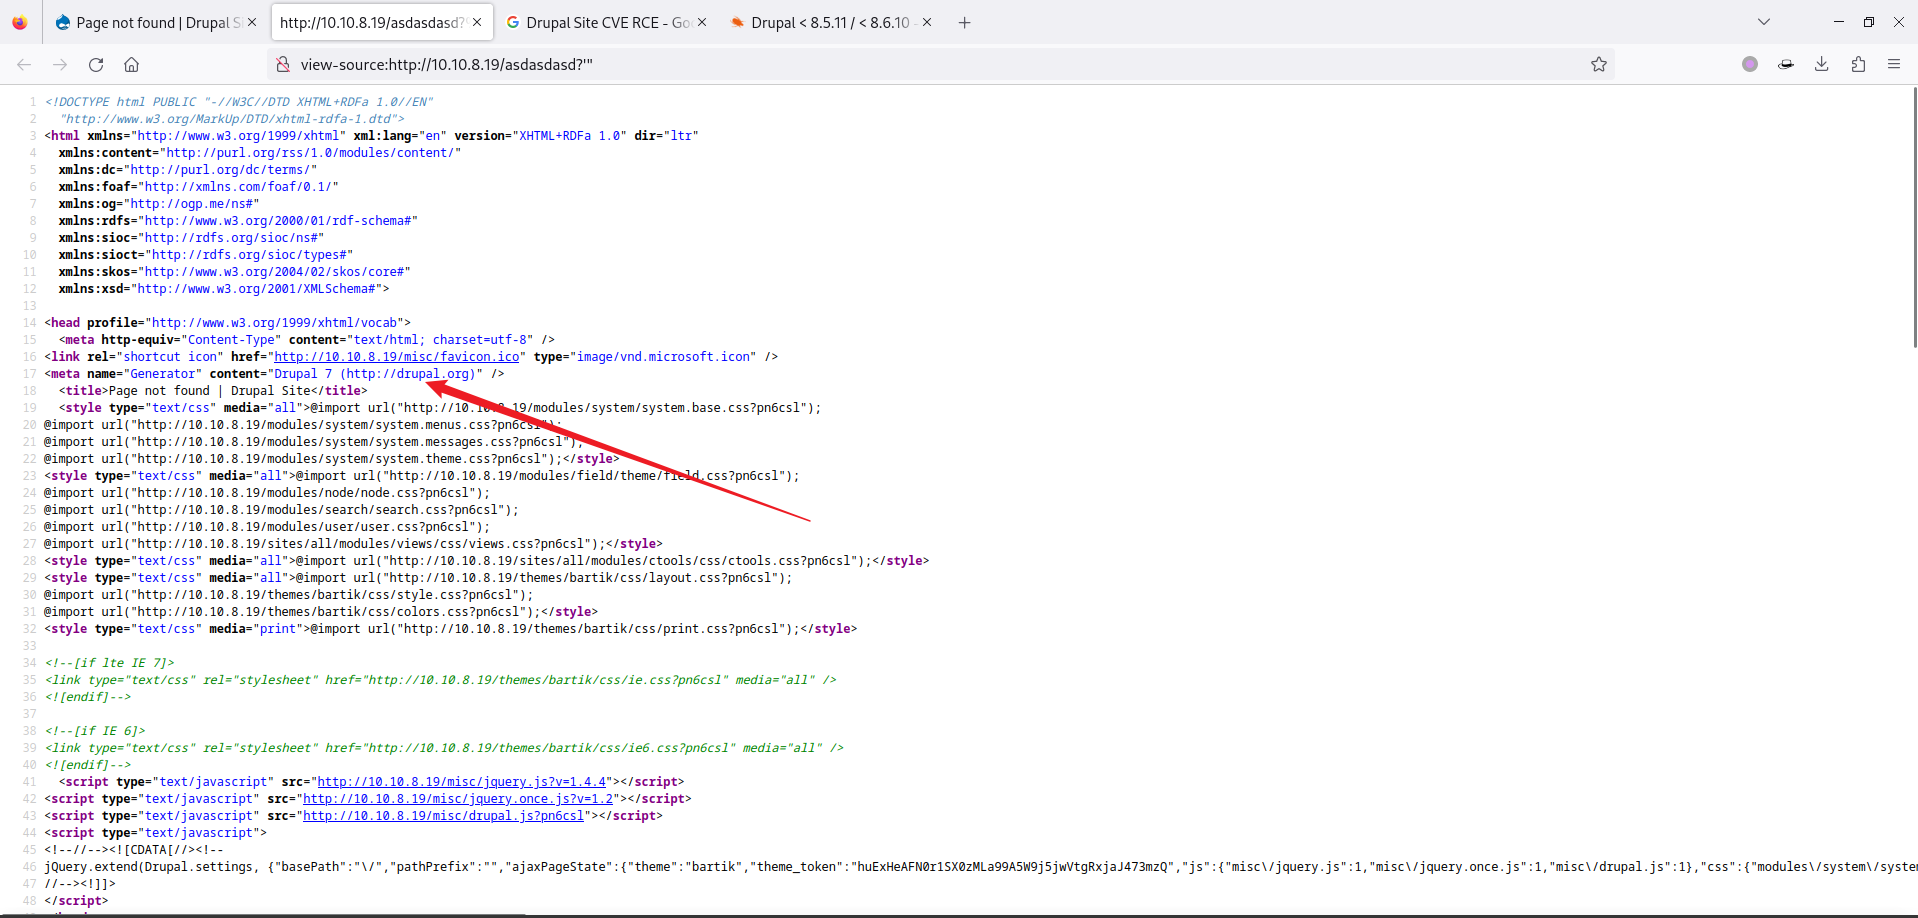Viewport: 1918px width, 918px height.
Task: Click the 'Drupal 7' generator content value
Action: pos(374,374)
